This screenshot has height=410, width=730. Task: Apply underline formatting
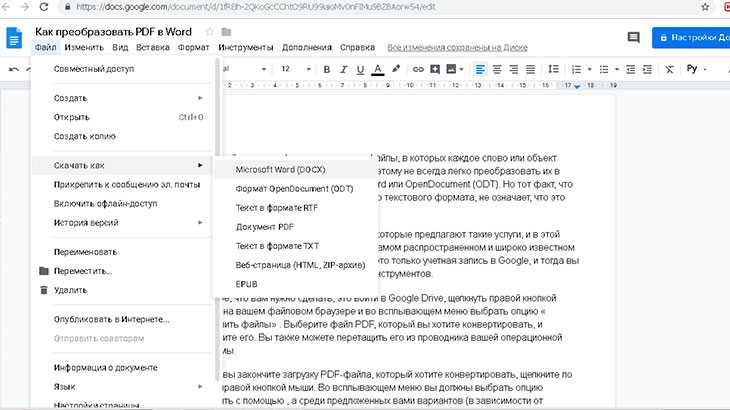(x=360, y=69)
